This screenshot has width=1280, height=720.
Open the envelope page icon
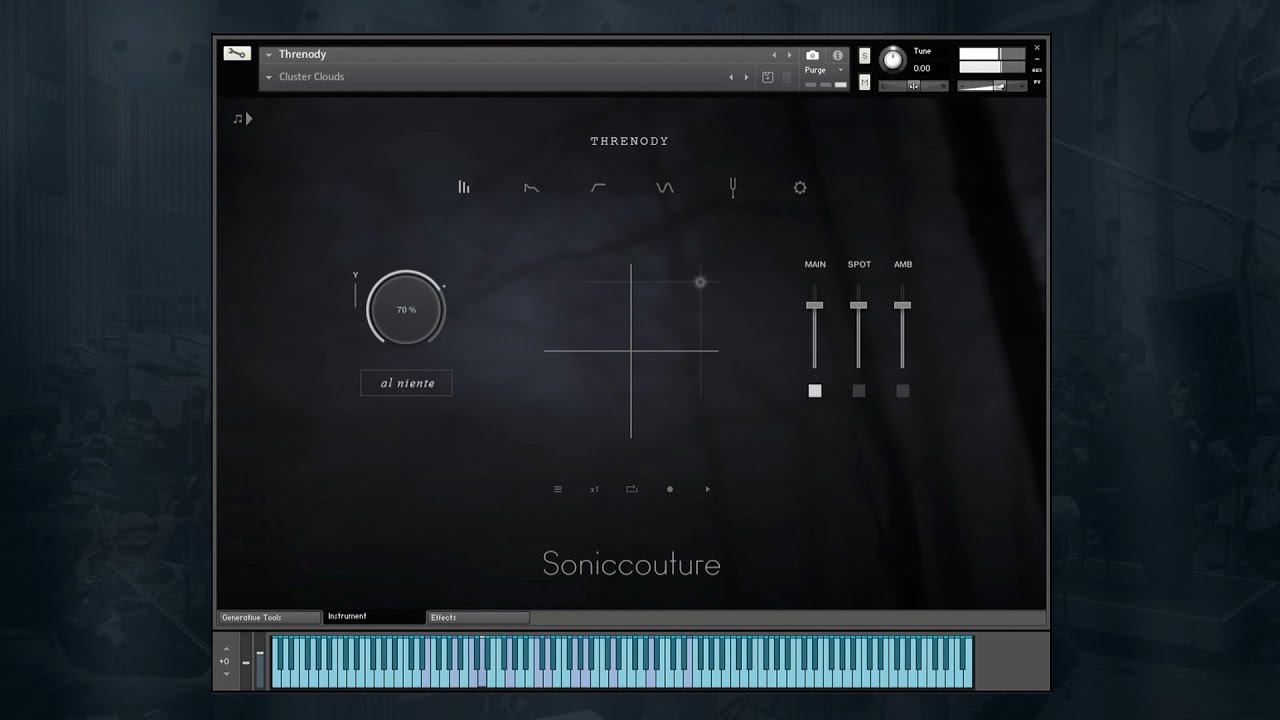pos(531,187)
